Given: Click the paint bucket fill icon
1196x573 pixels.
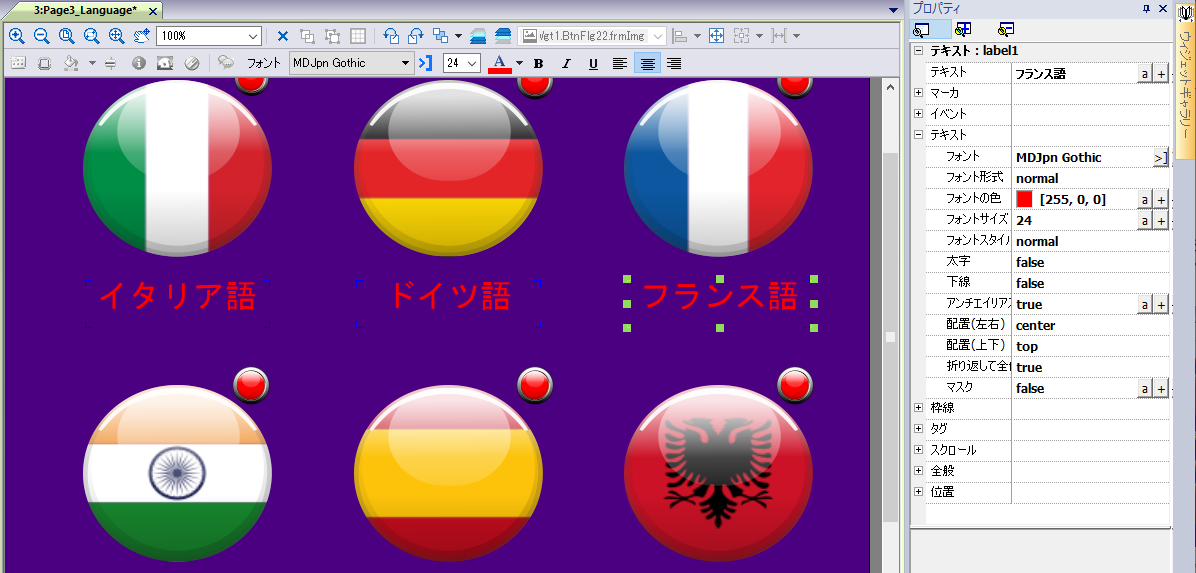Looking at the screenshot, I should 71,63.
